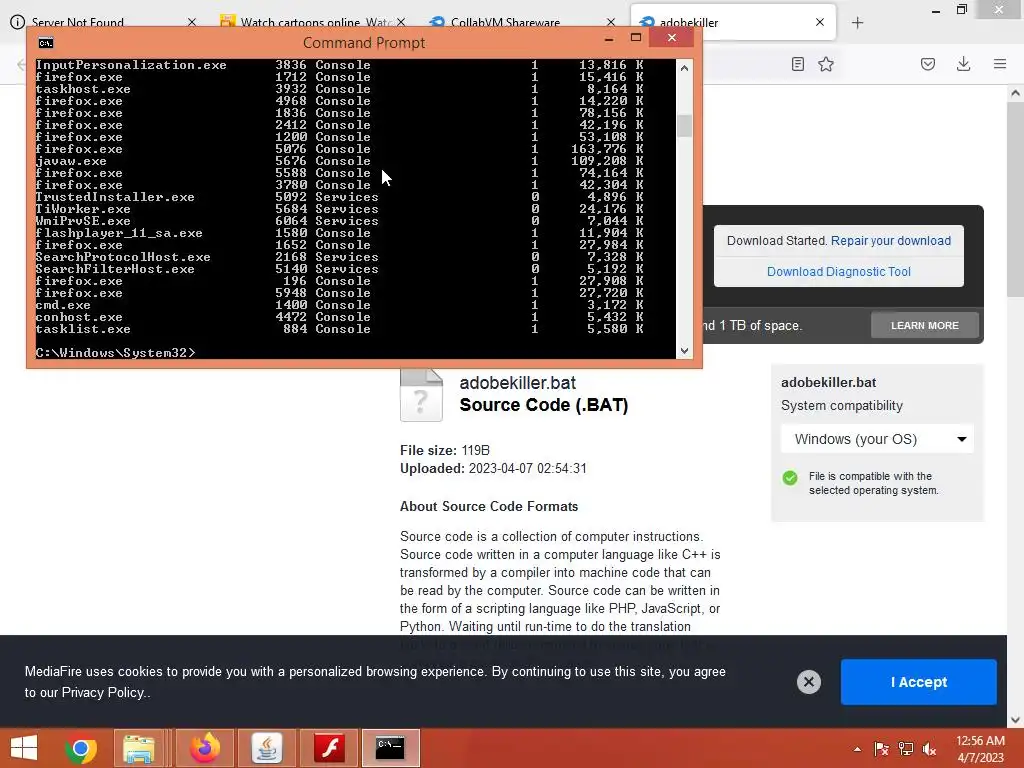Click the javaw.exe process row
The height and width of the screenshot is (768, 1024).
tap(340, 161)
